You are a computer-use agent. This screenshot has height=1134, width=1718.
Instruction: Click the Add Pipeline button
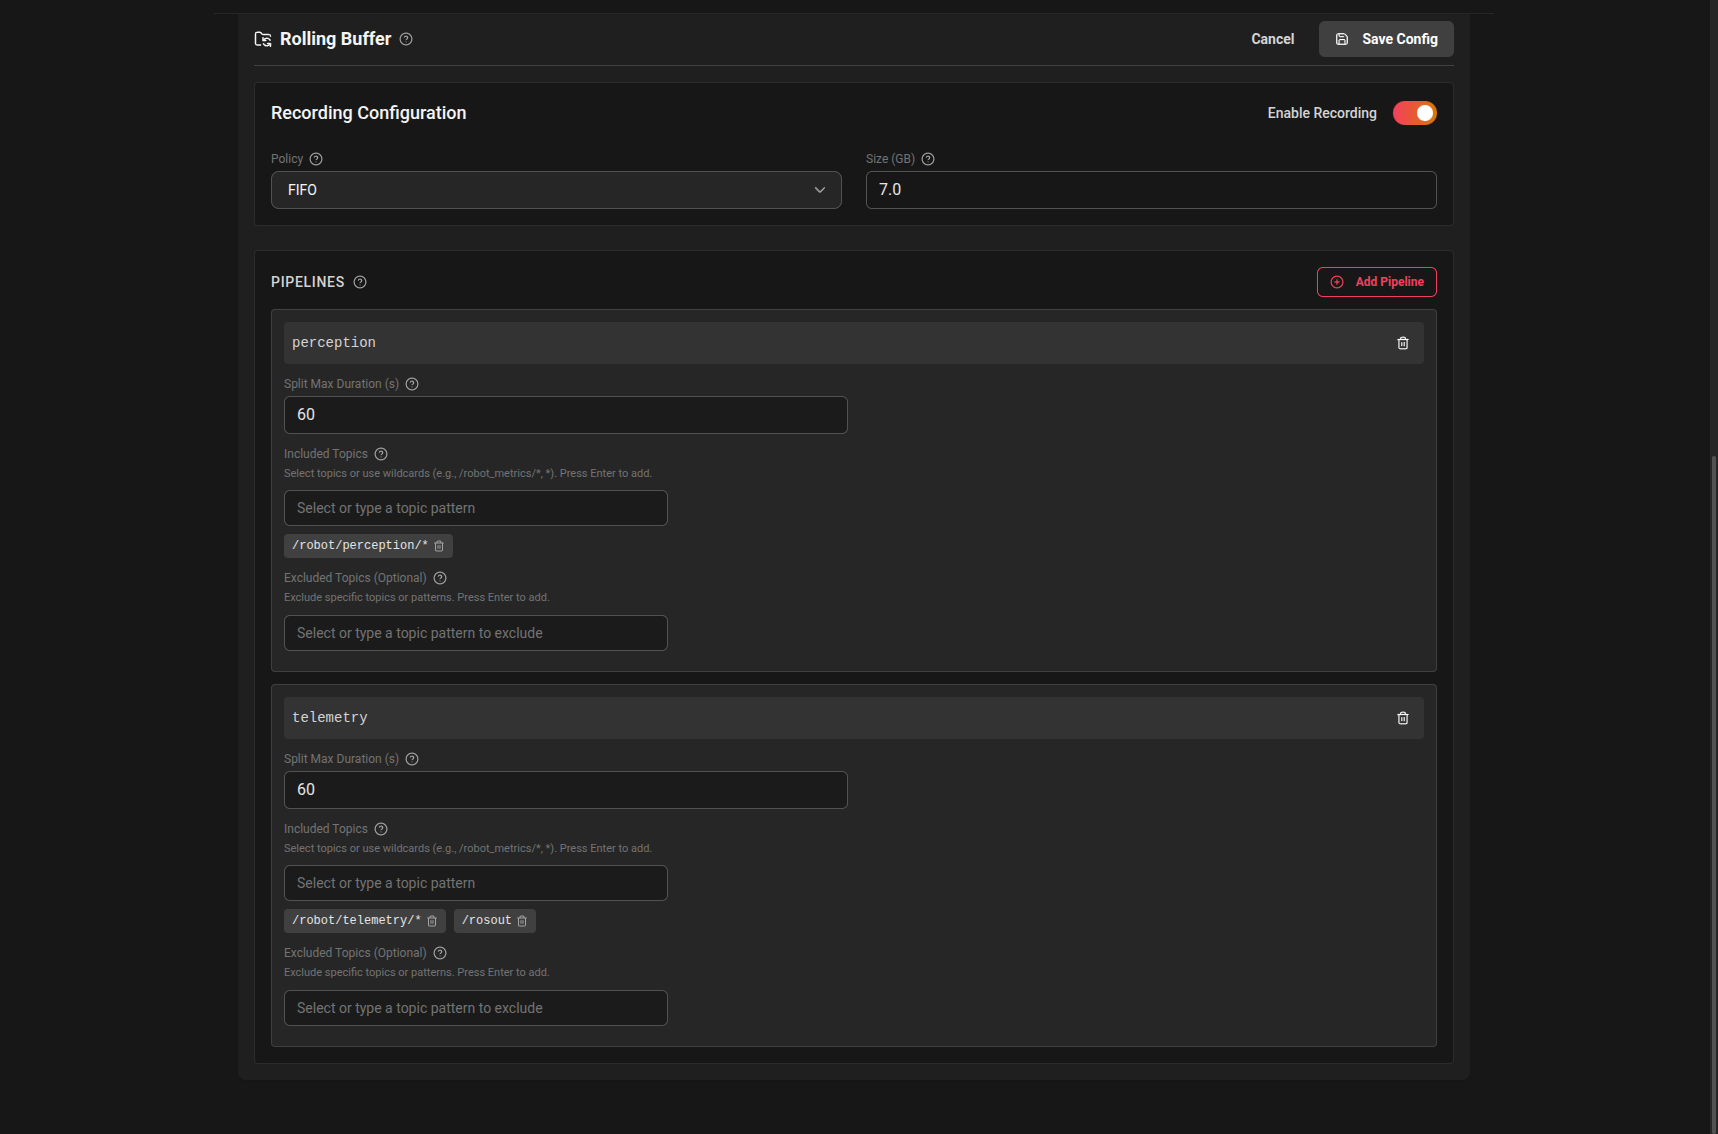point(1377,282)
